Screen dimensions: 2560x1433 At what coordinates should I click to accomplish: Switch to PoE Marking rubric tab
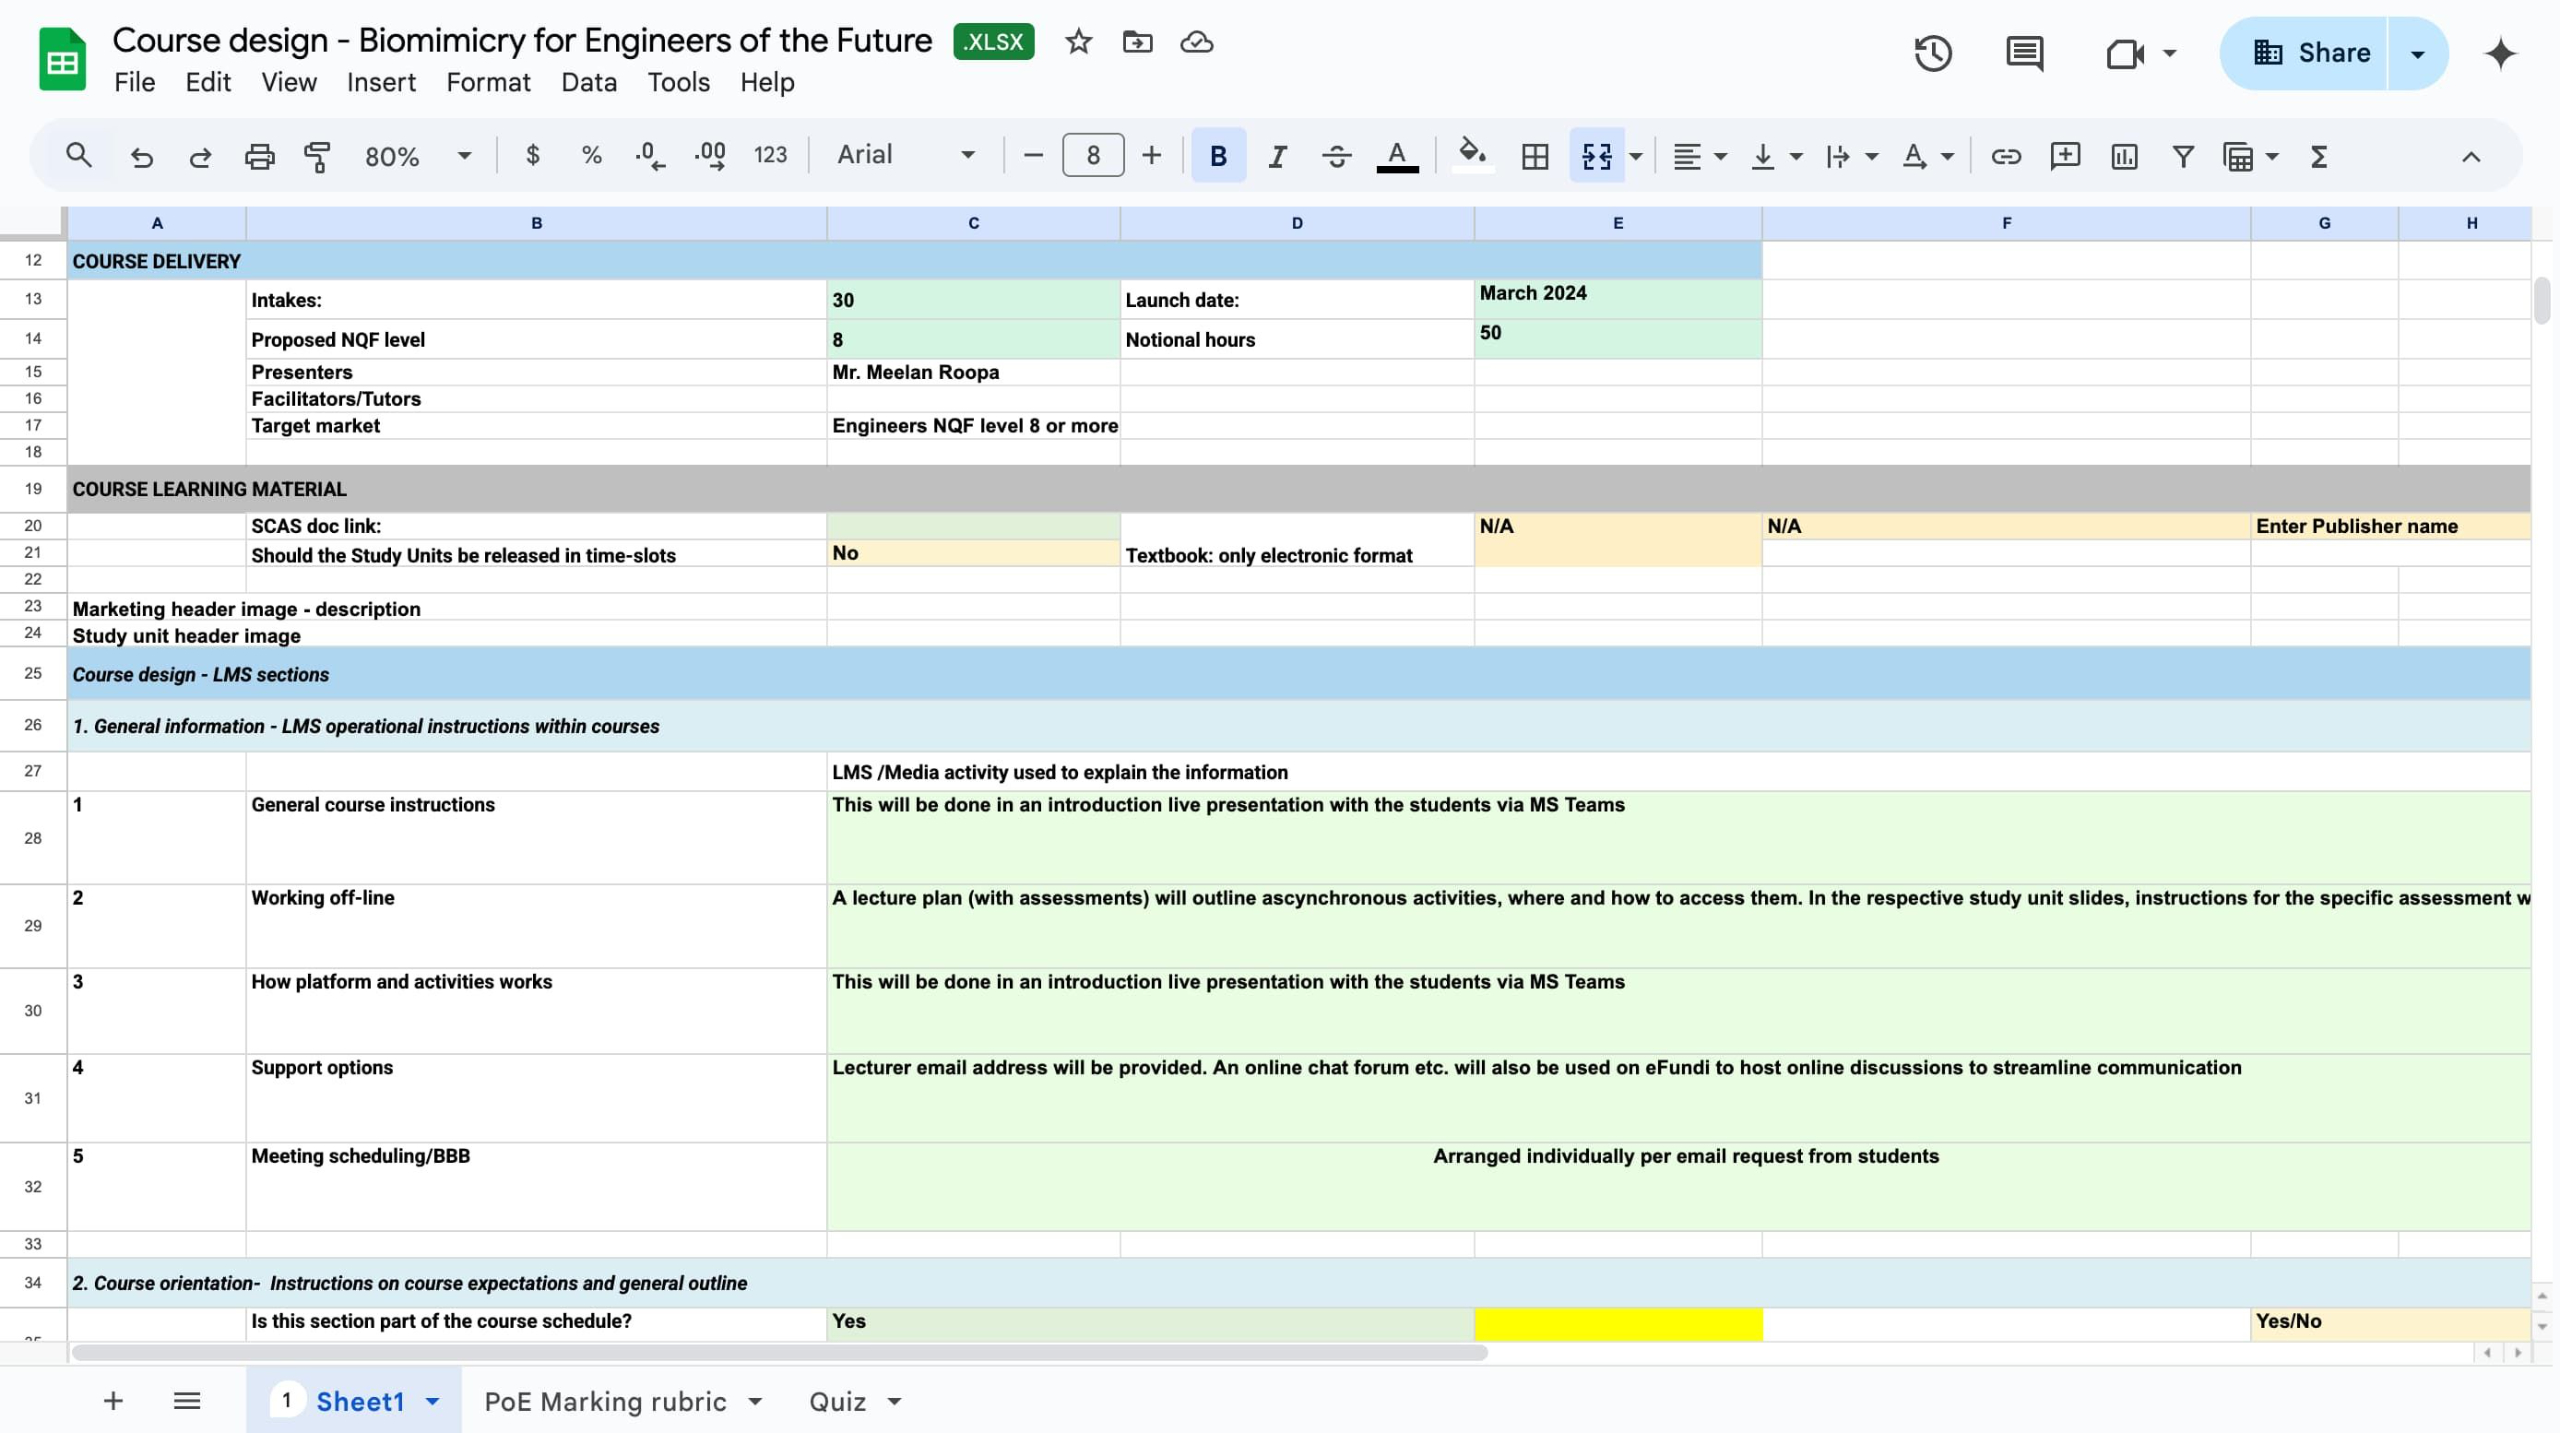[605, 1401]
